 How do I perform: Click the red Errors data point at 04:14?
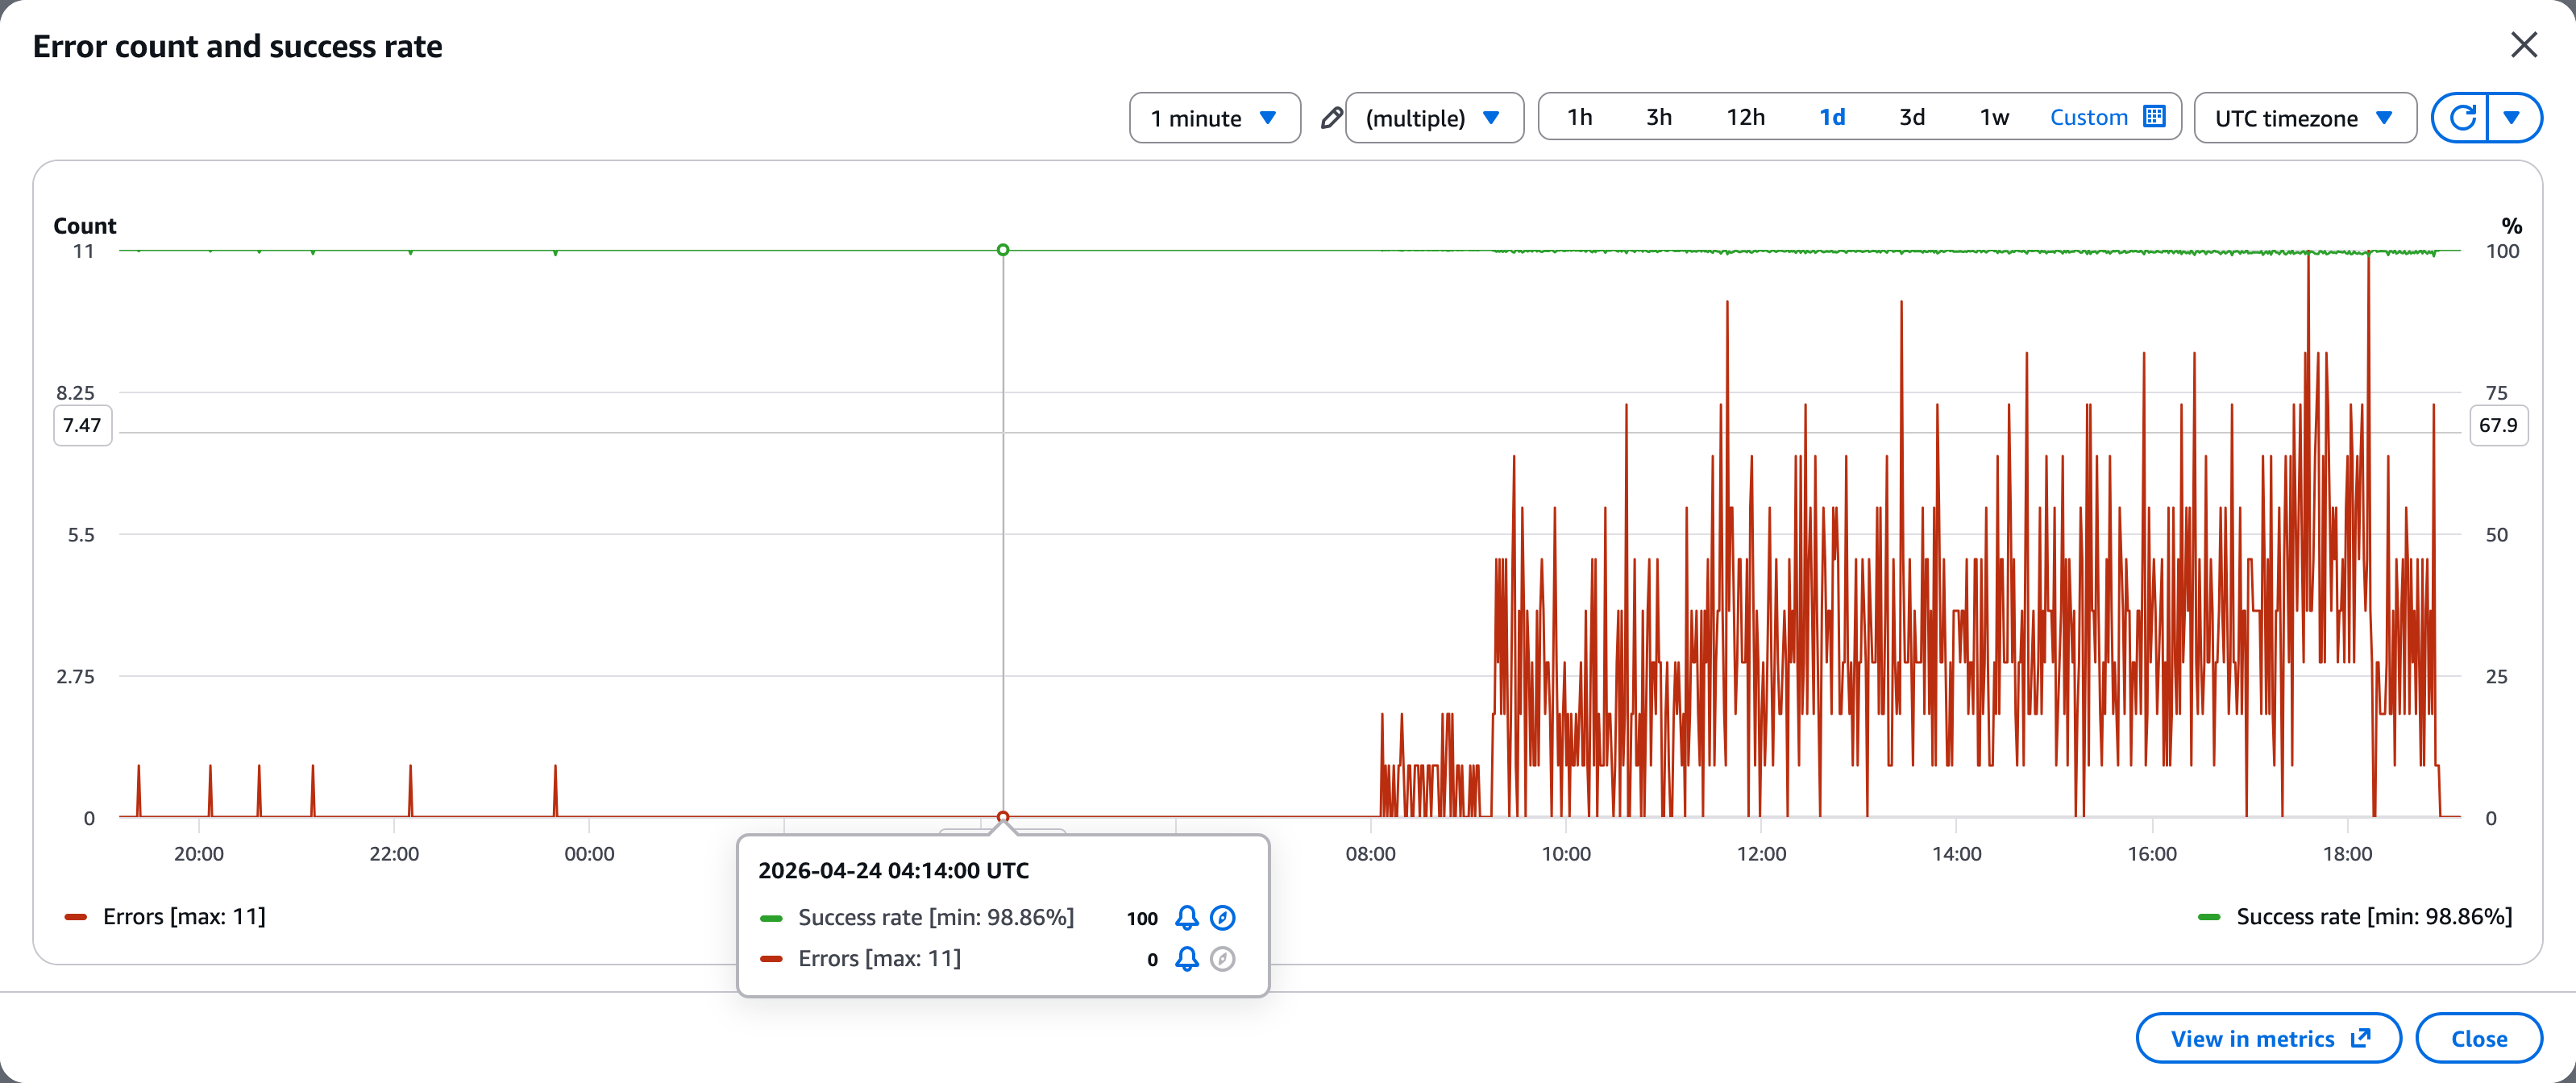click(x=1003, y=817)
